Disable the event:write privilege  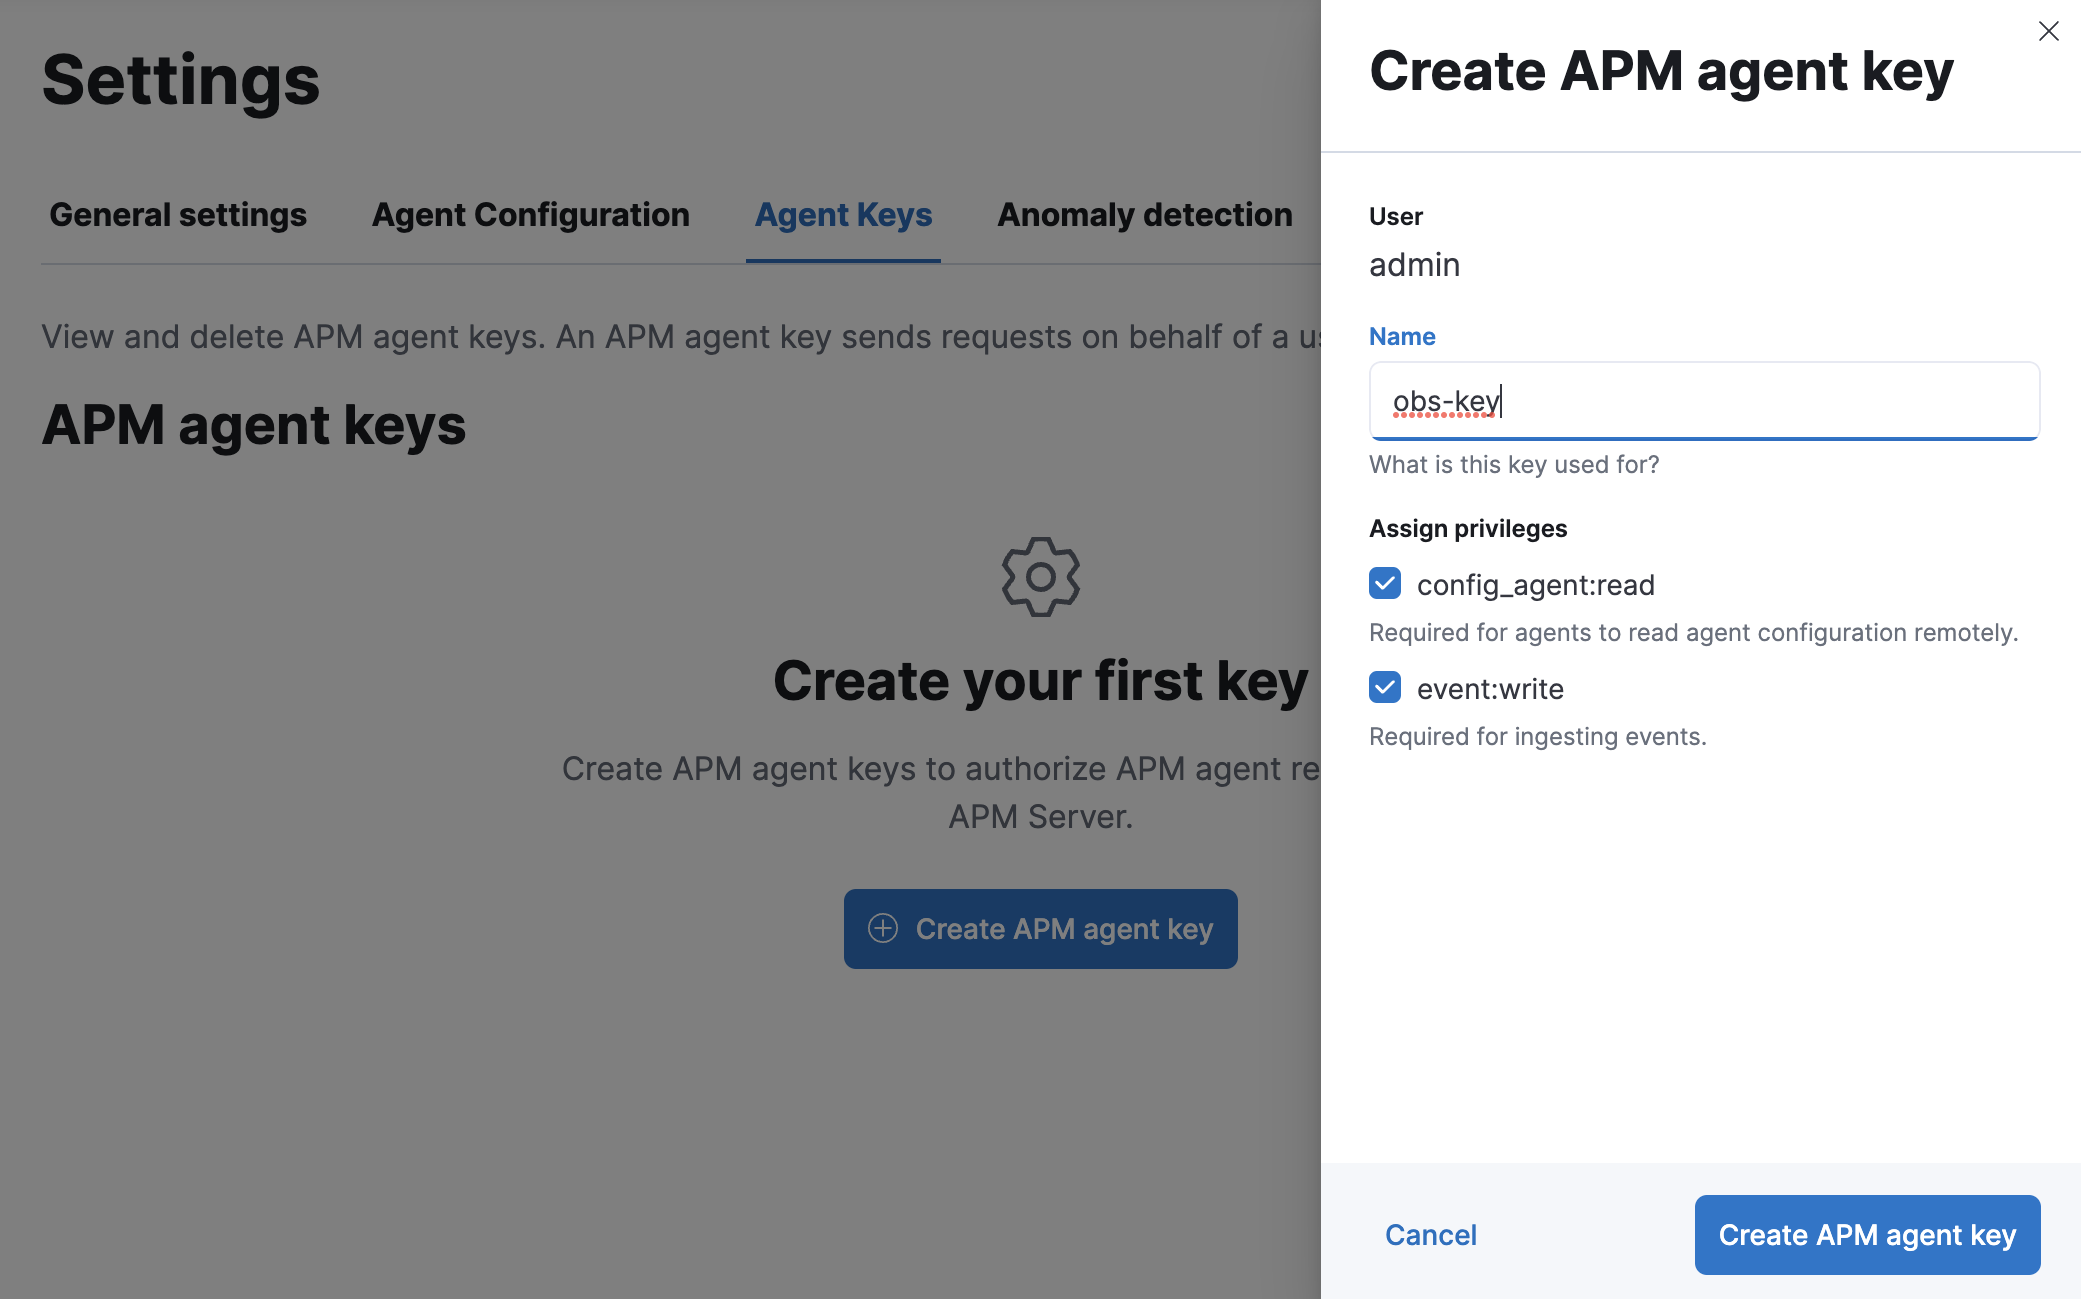[x=1384, y=688]
